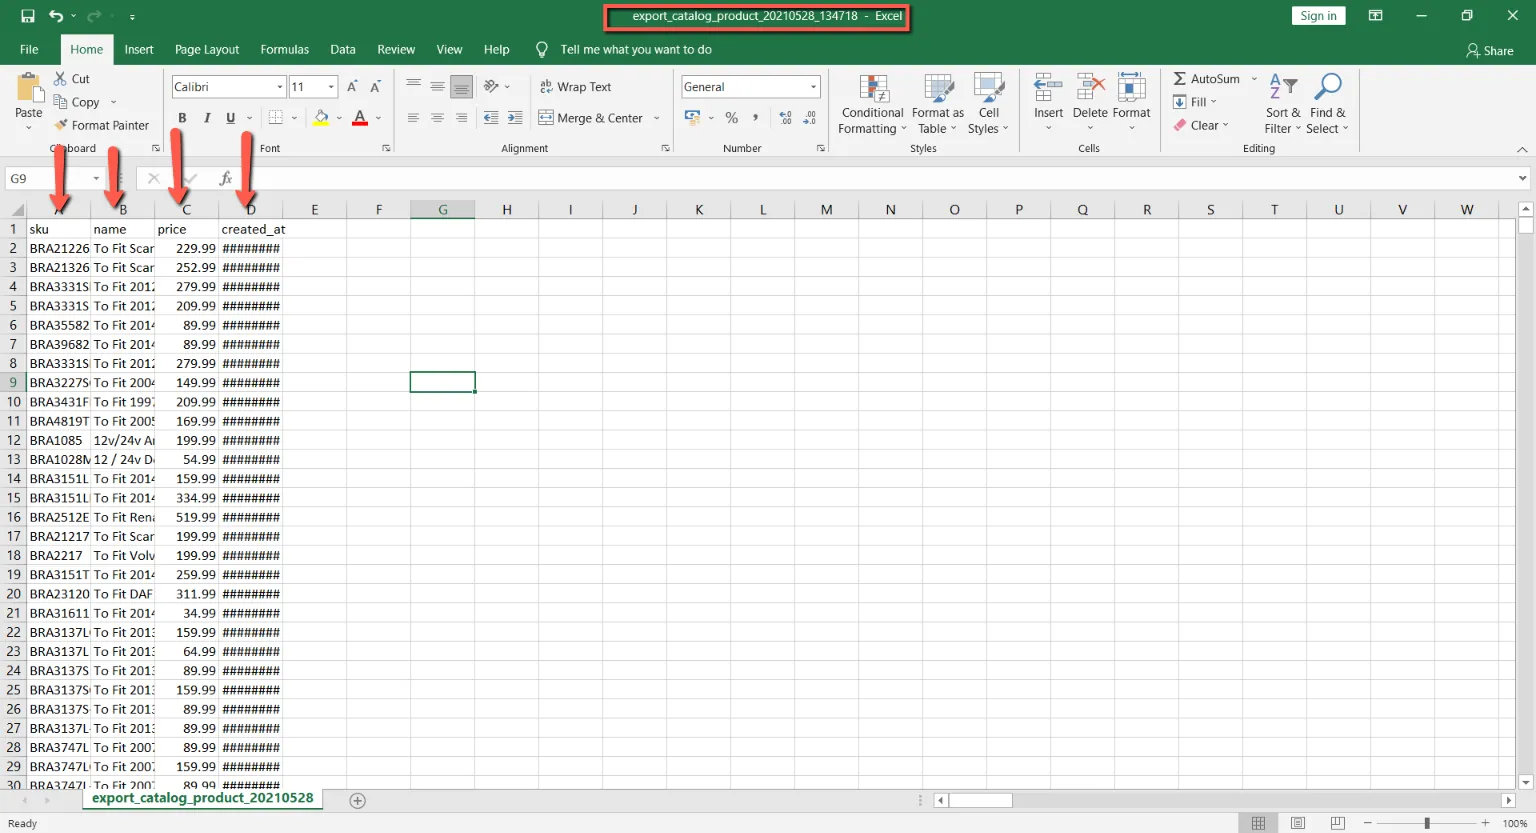Click Copy in Clipboard group
This screenshot has width=1536, height=833.
tap(77, 102)
